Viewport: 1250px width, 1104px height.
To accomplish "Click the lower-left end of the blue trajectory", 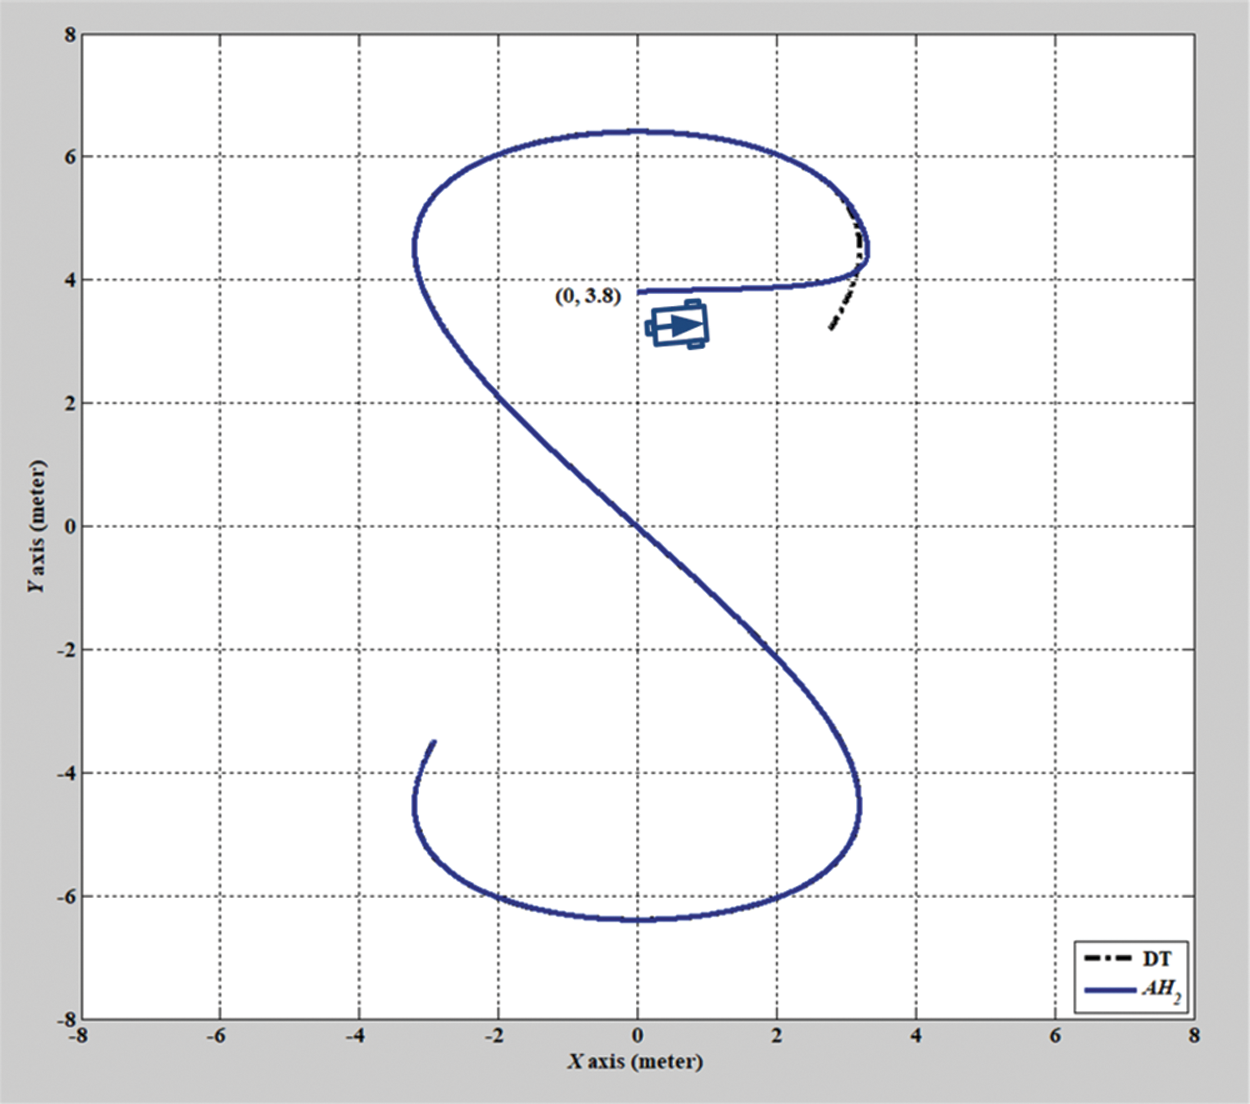I will click(x=433, y=742).
